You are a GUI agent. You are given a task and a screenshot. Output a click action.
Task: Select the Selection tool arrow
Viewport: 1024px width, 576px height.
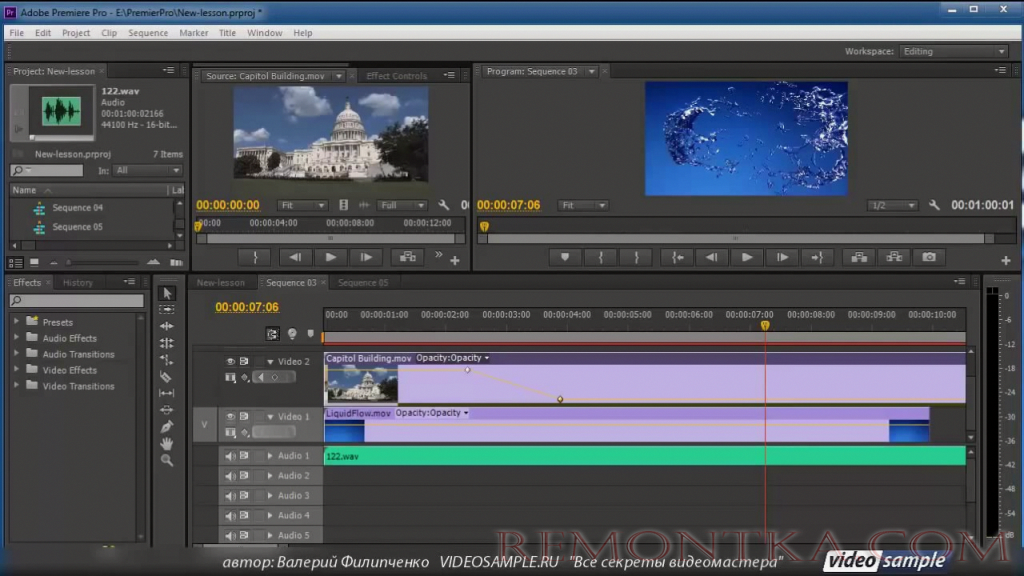[x=167, y=293]
